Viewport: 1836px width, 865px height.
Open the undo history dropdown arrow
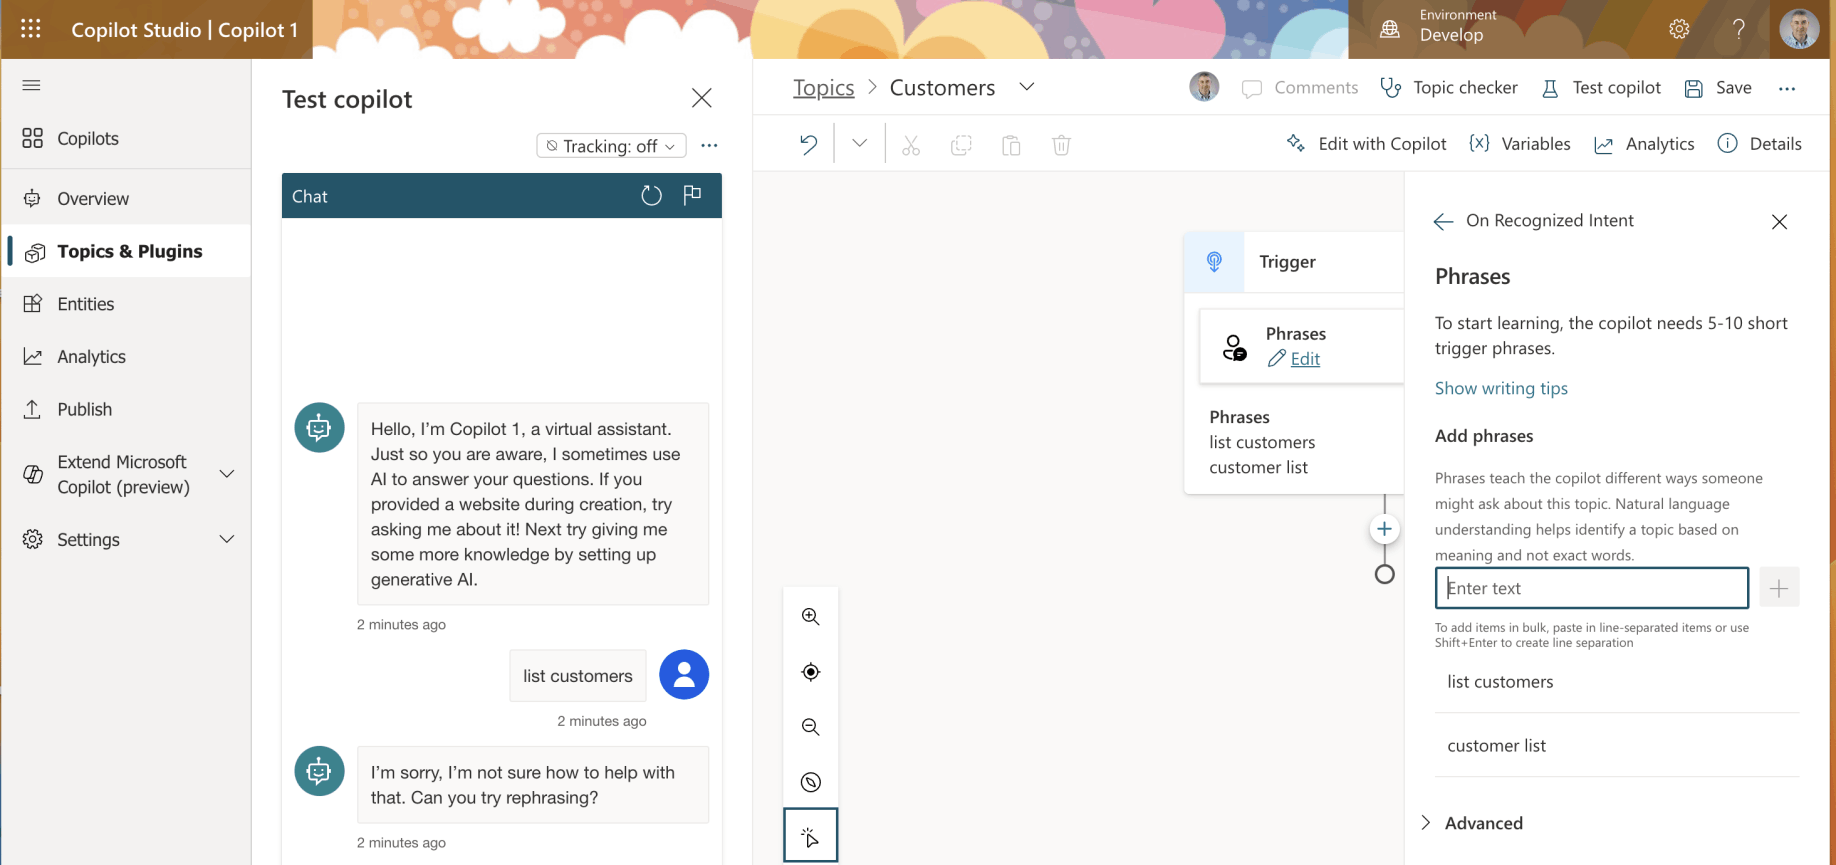click(x=859, y=144)
